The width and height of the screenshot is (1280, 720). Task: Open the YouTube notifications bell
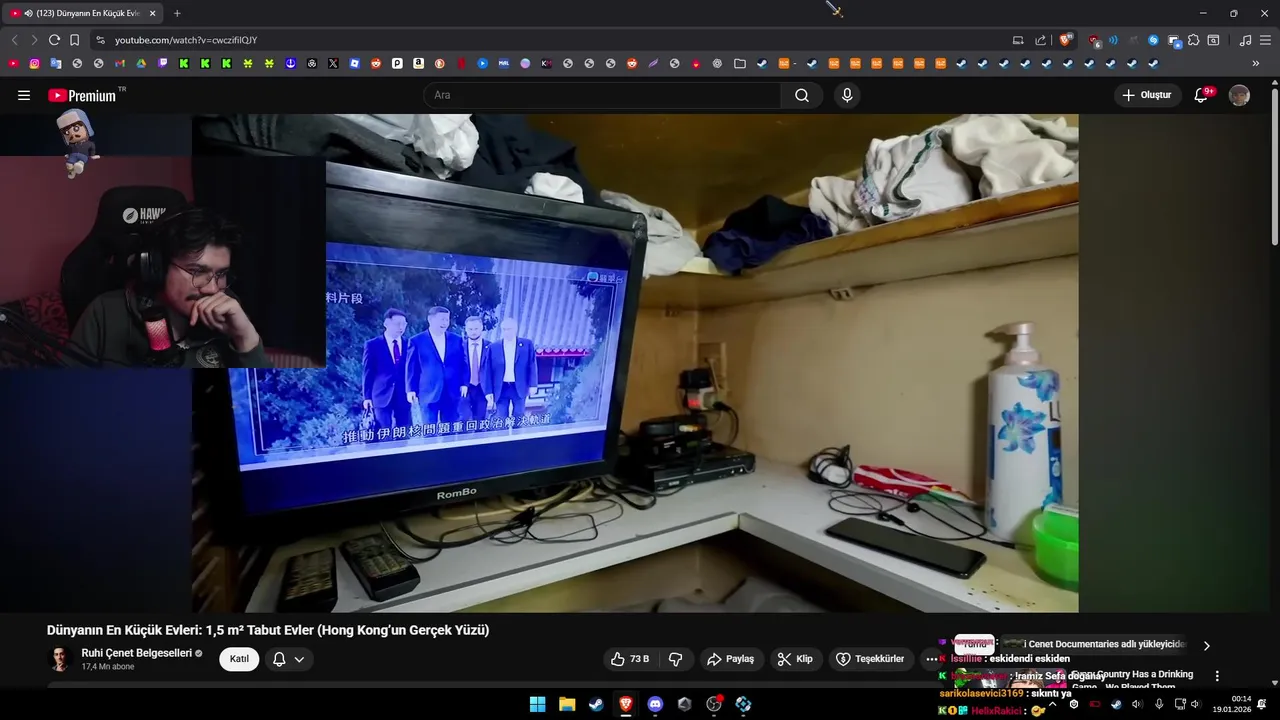click(1203, 95)
